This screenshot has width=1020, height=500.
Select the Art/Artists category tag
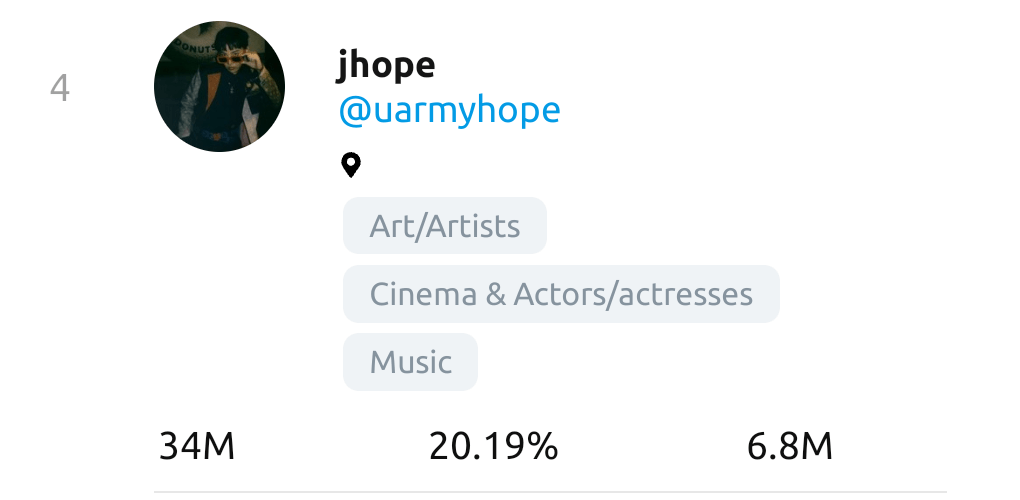pos(445,226)
